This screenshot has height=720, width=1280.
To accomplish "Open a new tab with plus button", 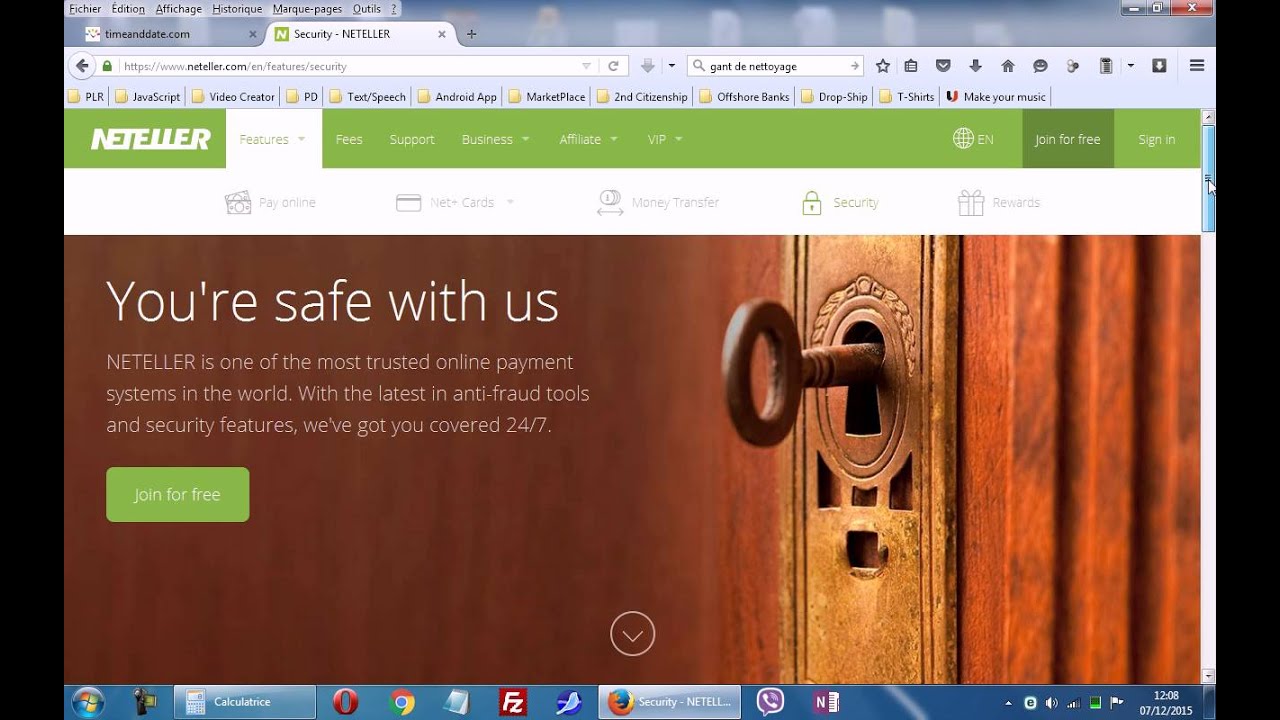I will click(472, 34).
